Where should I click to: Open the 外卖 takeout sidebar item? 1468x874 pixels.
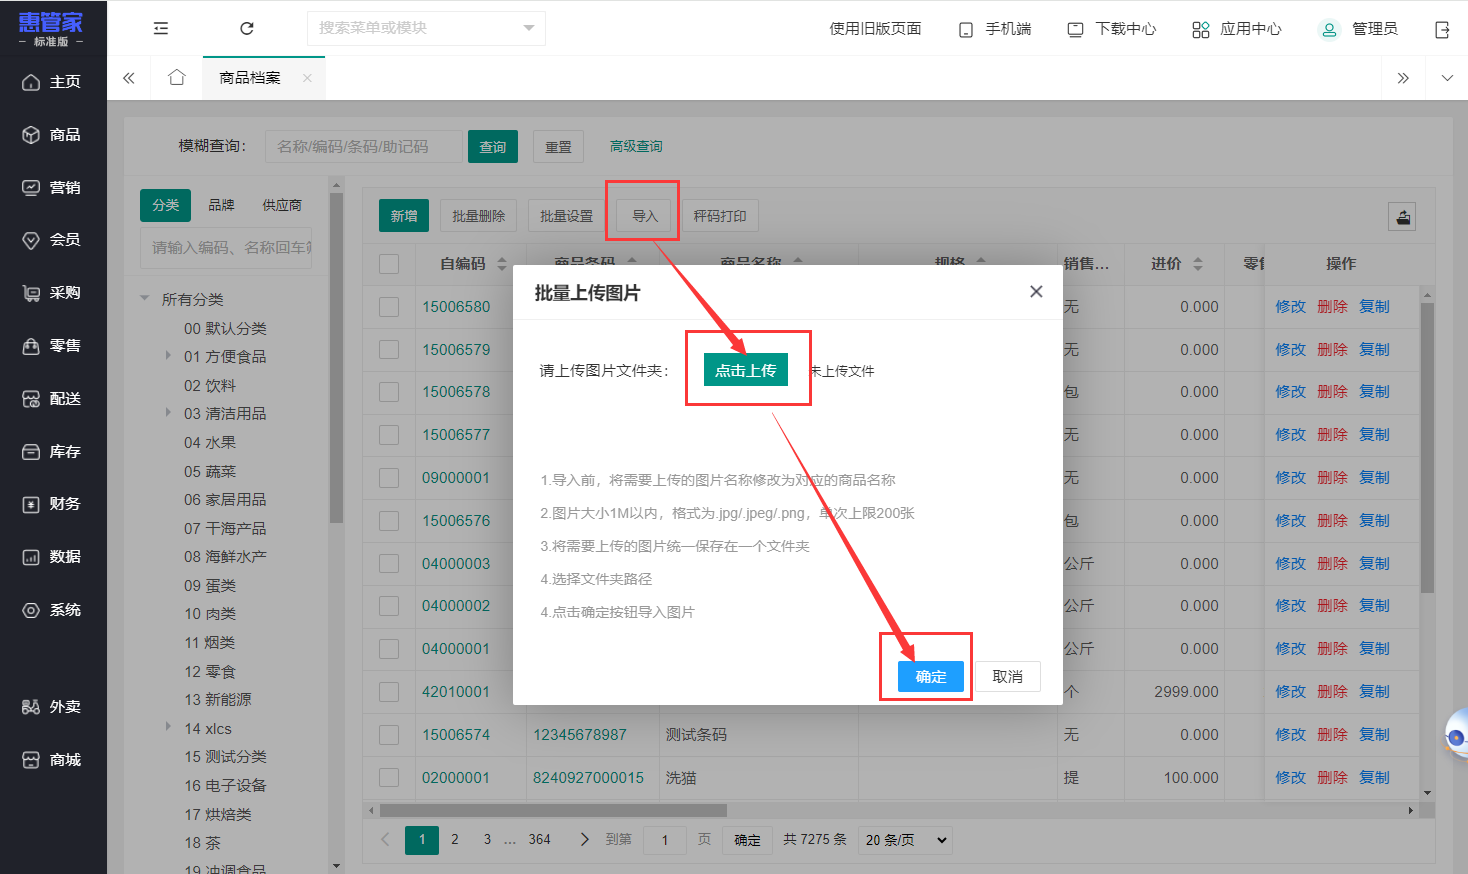53,707
